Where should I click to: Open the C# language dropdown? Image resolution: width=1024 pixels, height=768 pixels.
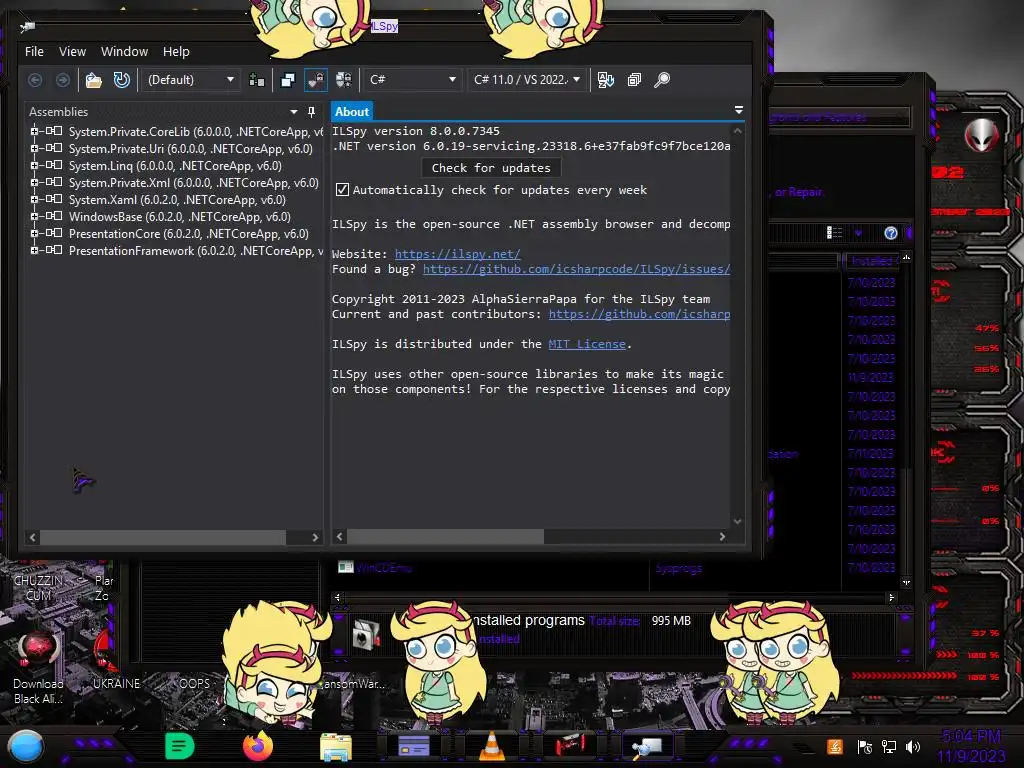412,80
